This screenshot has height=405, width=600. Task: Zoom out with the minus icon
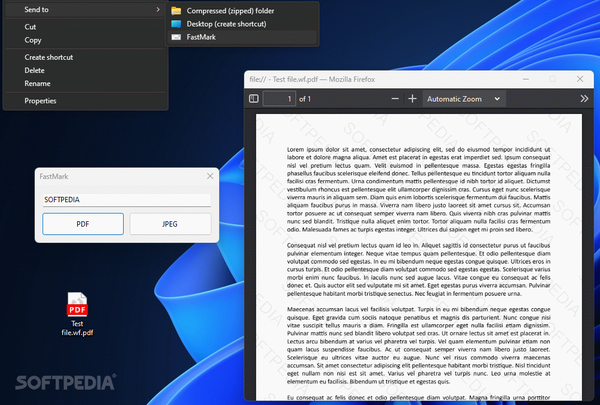(395, 99)
